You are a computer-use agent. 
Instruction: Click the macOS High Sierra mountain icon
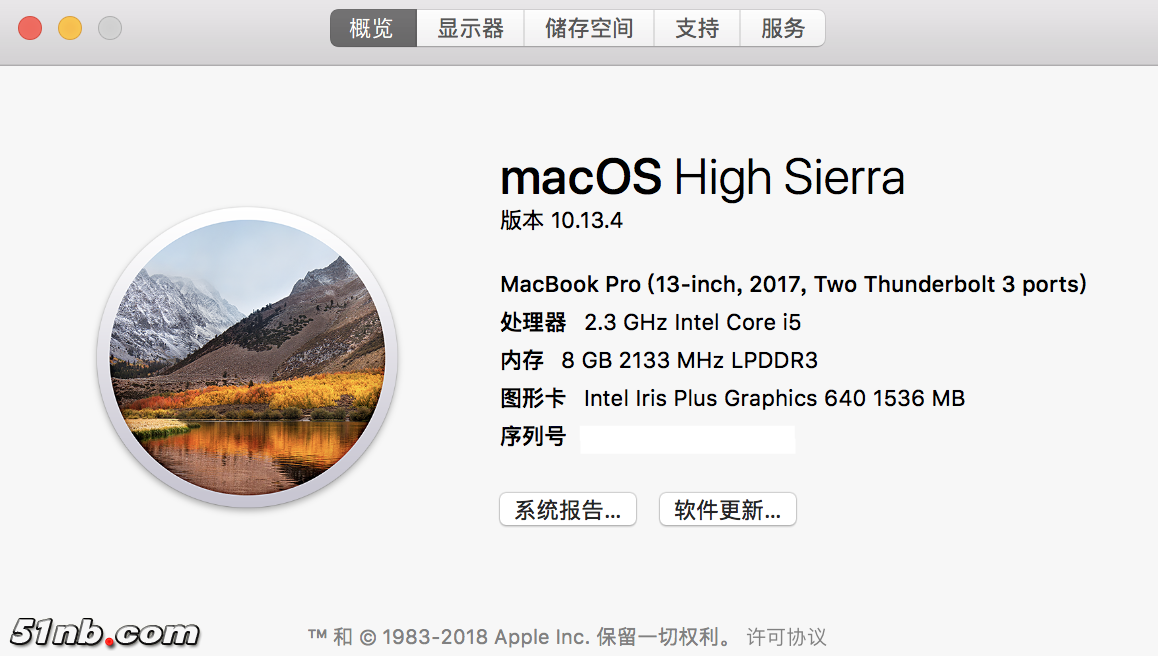point(247,357)
